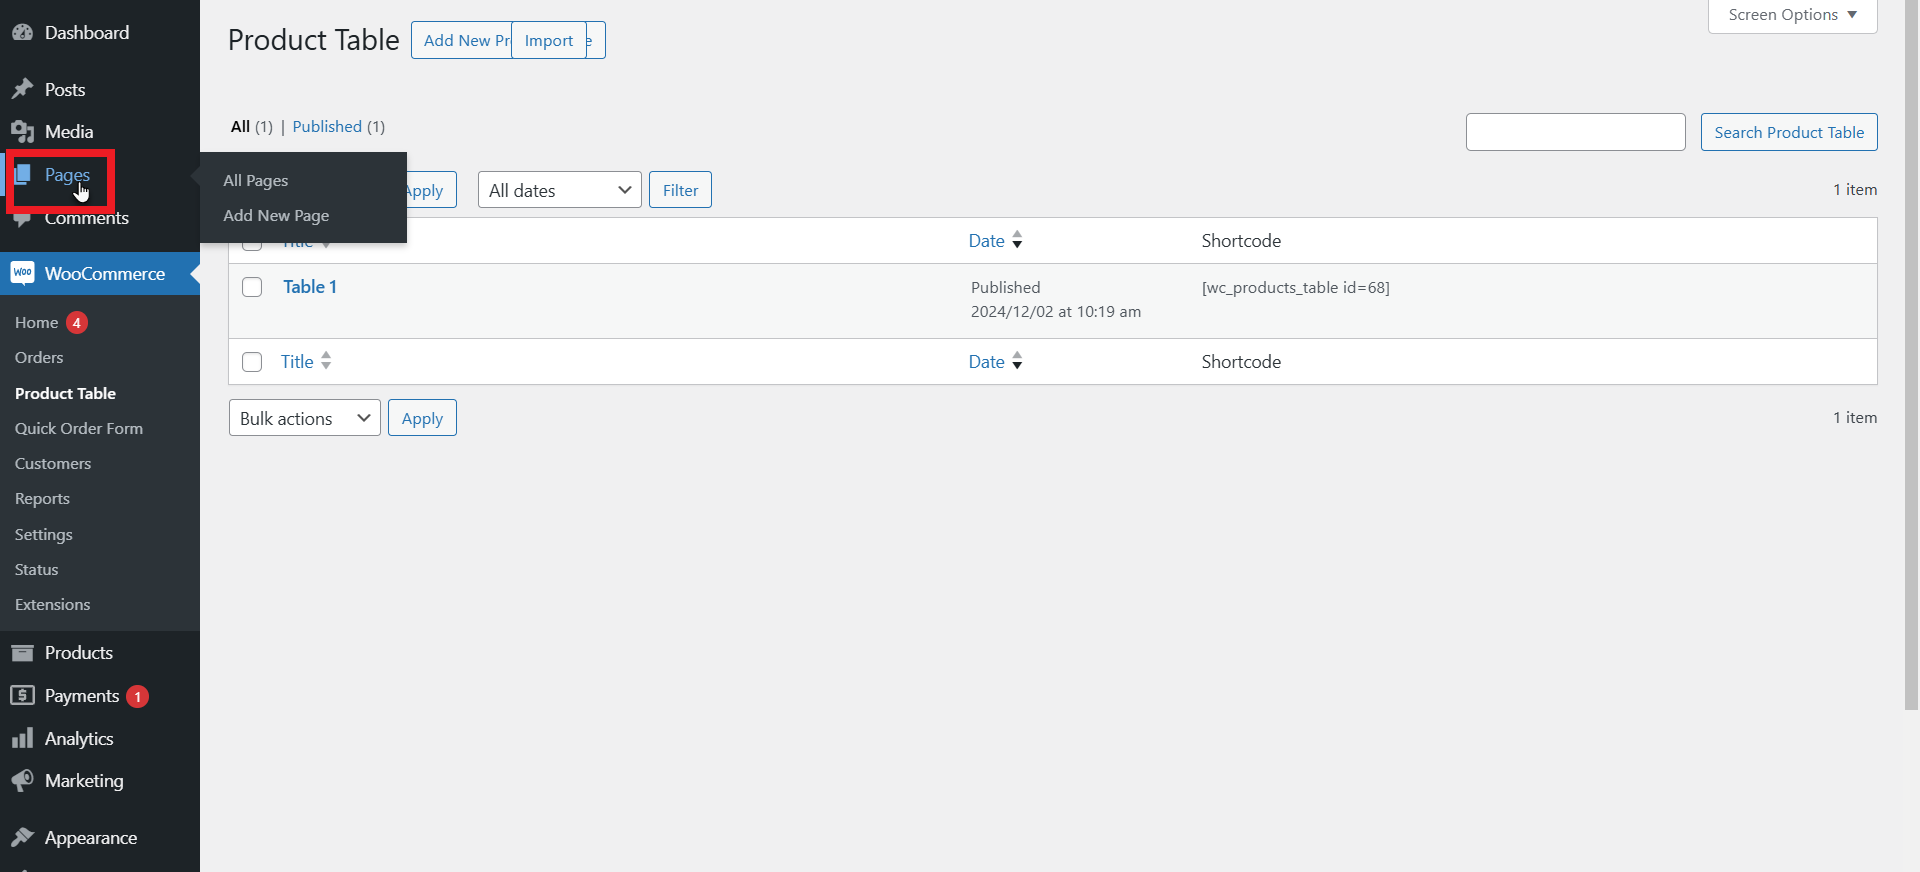
Task: Click the Media icon in sidebar
Action: (22, 132)
